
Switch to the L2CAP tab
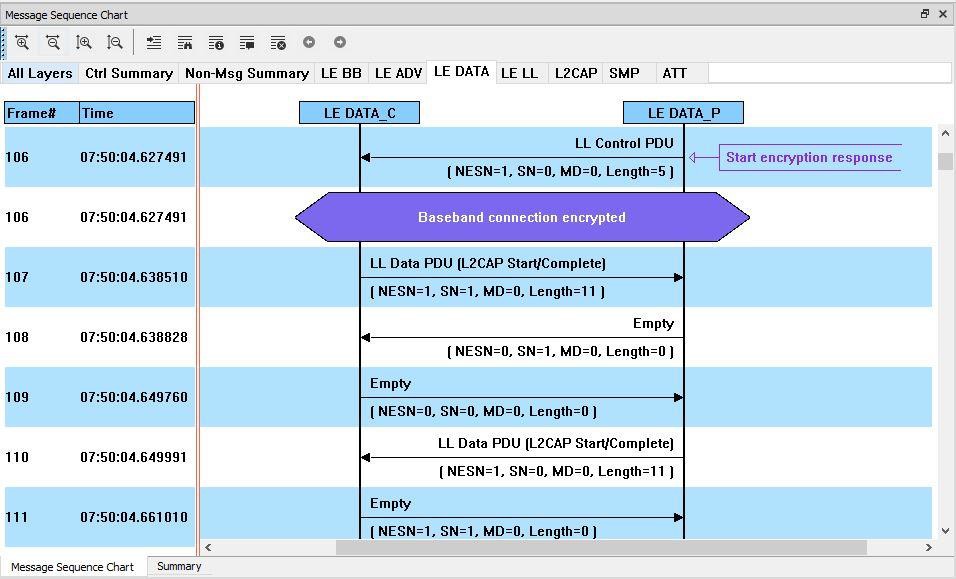[x=576, y=73]
